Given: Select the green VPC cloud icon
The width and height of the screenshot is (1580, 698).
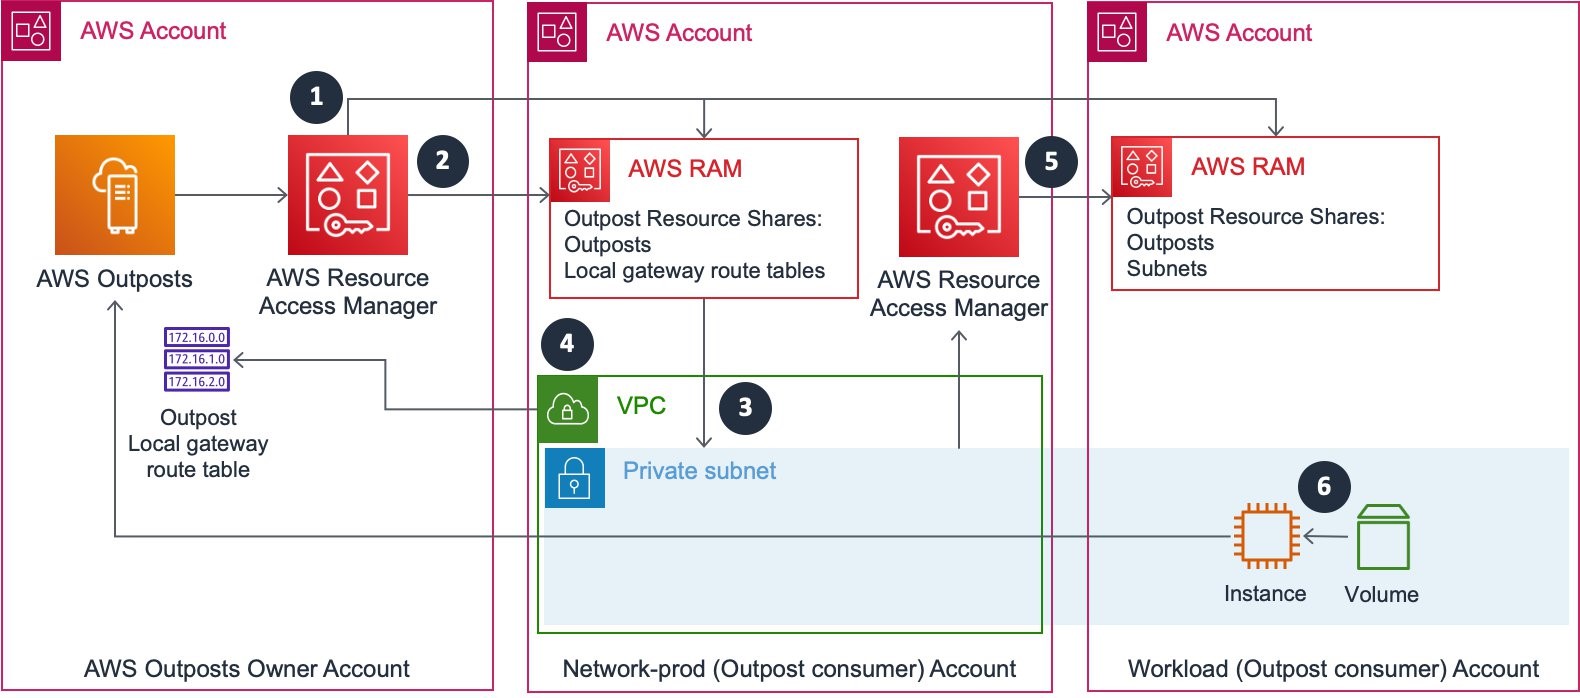Looking at the screenshot, I should [568, 409].
